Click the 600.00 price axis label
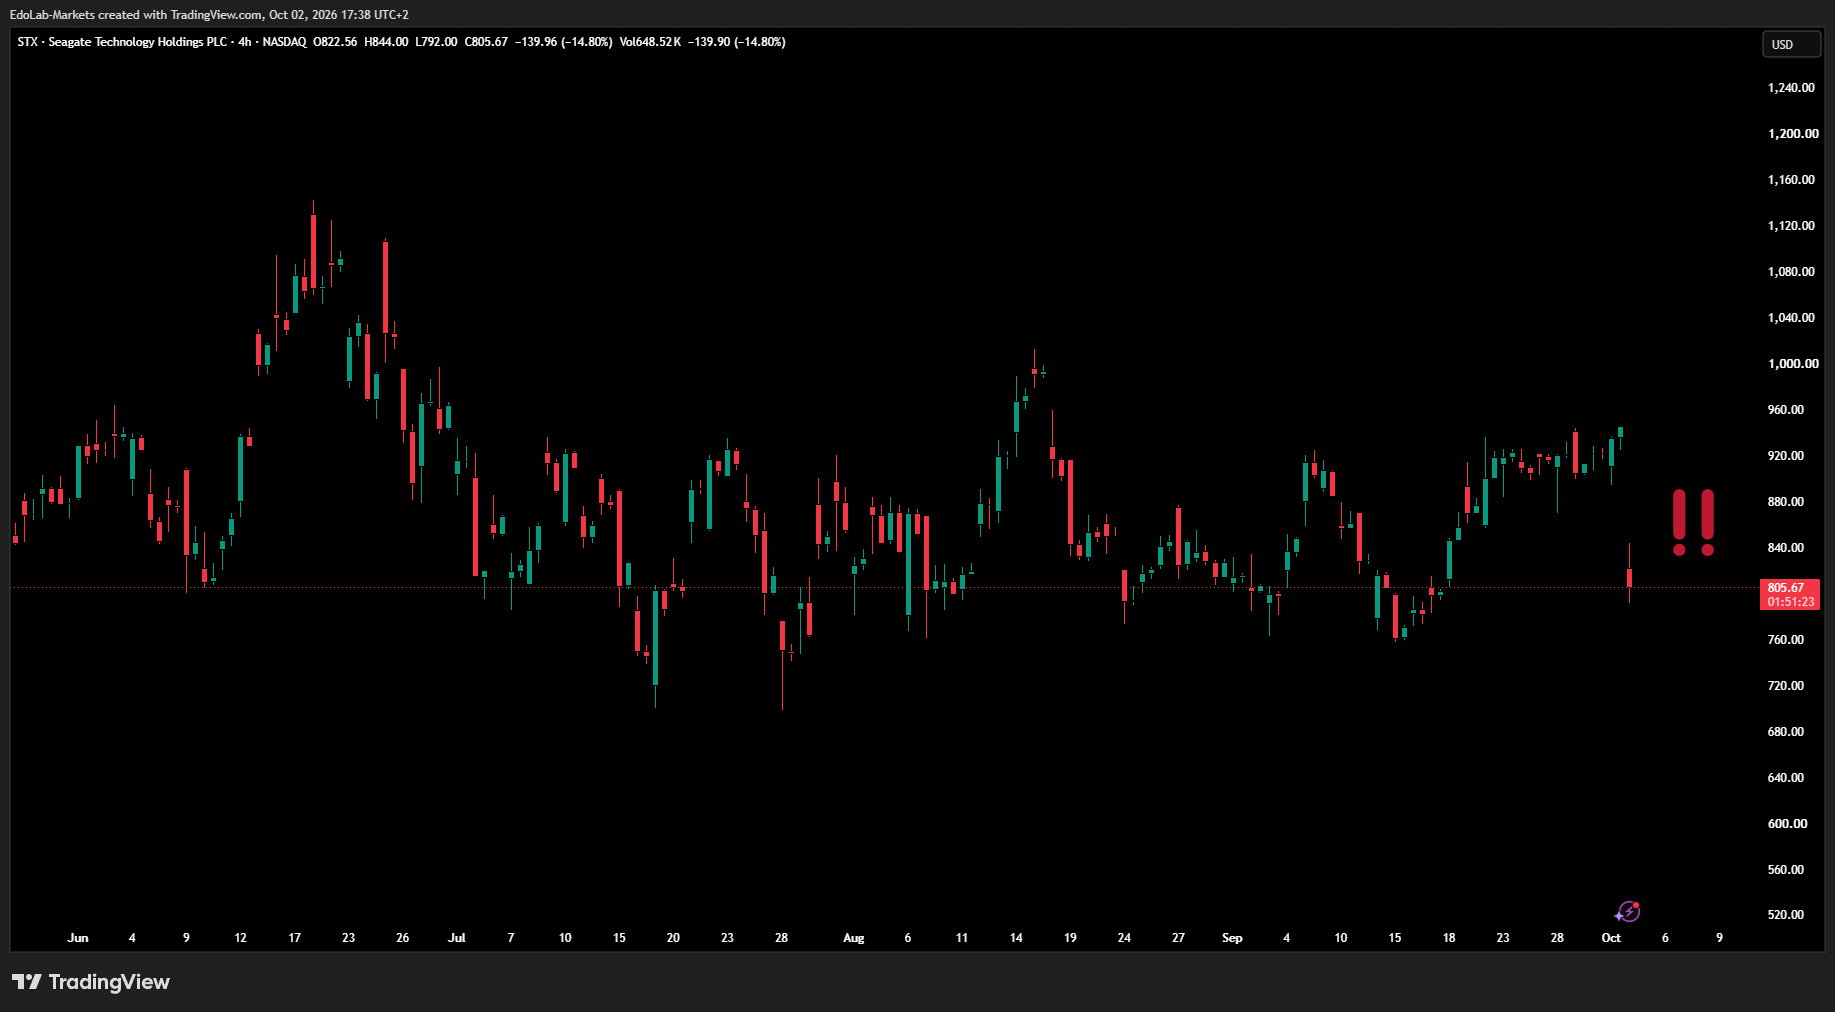The image size is (1835, 1012). point(1788,824)
